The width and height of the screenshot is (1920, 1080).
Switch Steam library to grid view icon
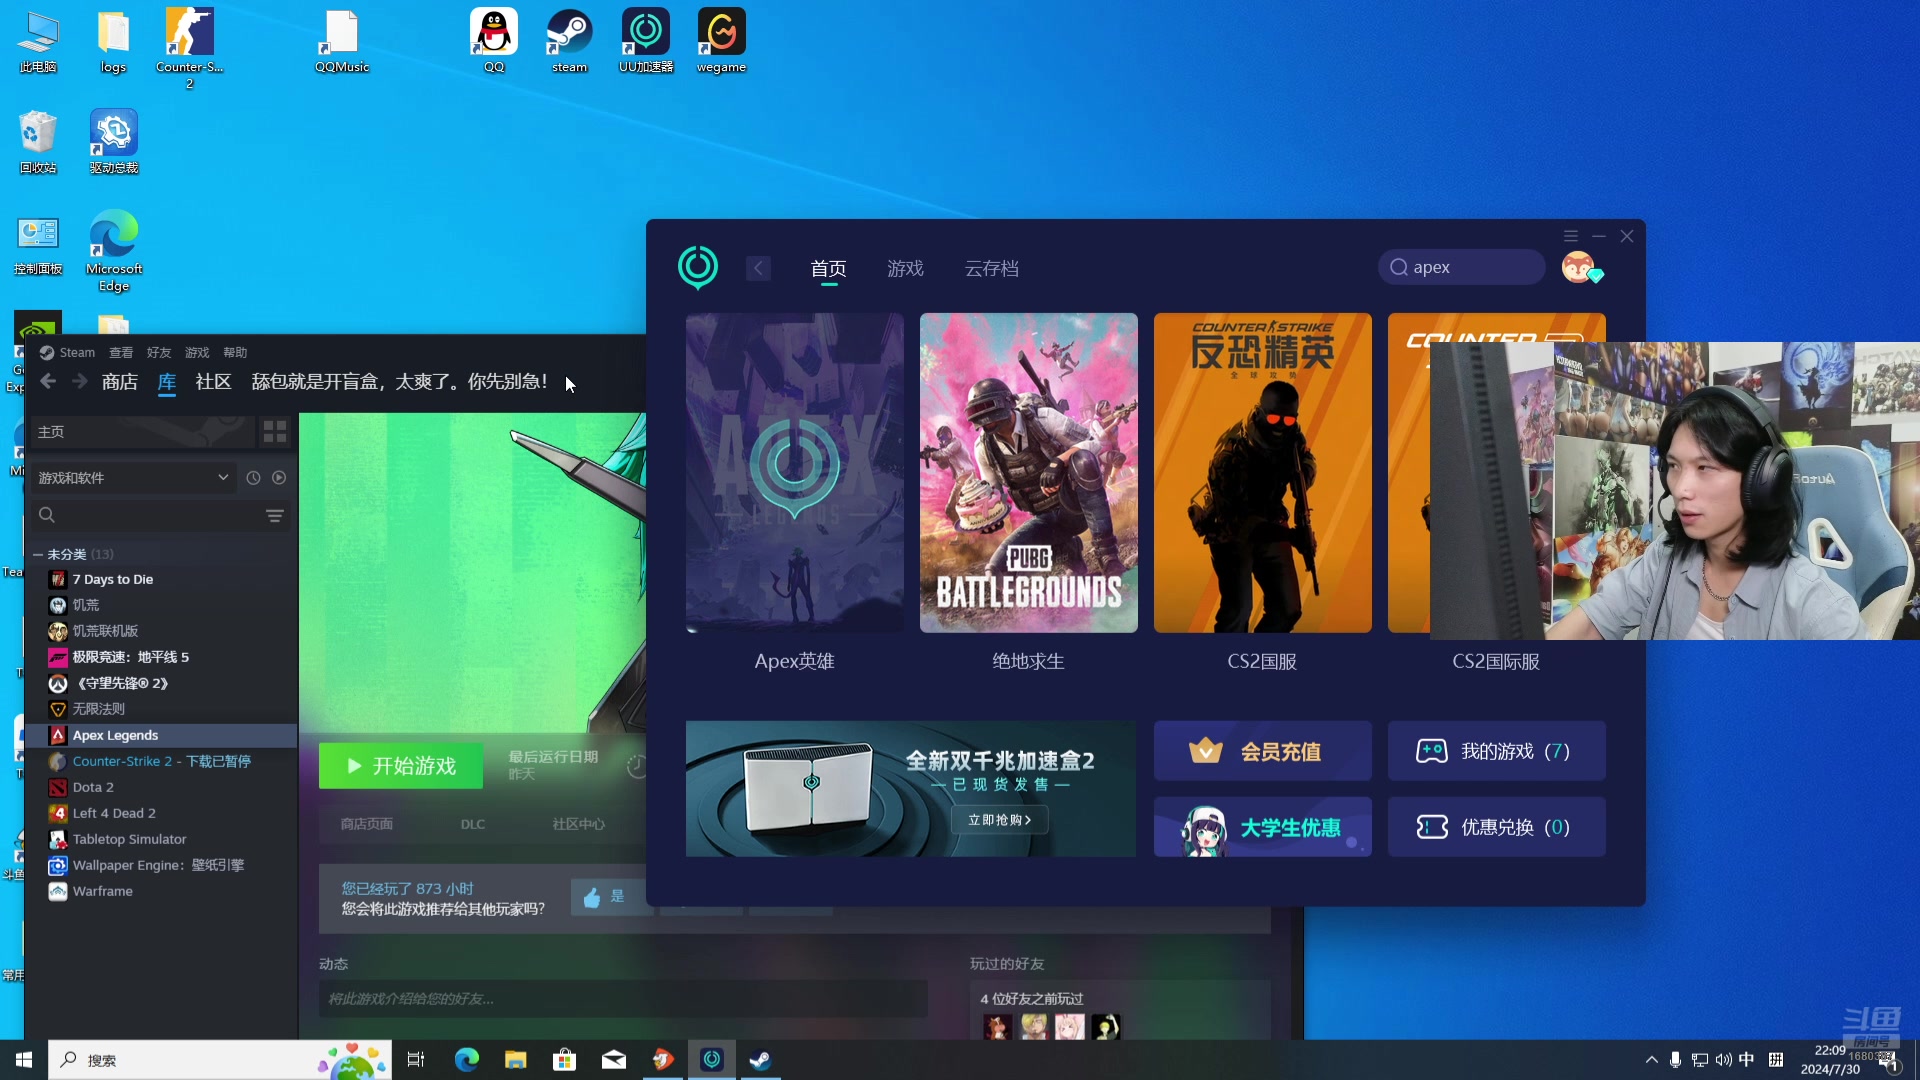275,431
